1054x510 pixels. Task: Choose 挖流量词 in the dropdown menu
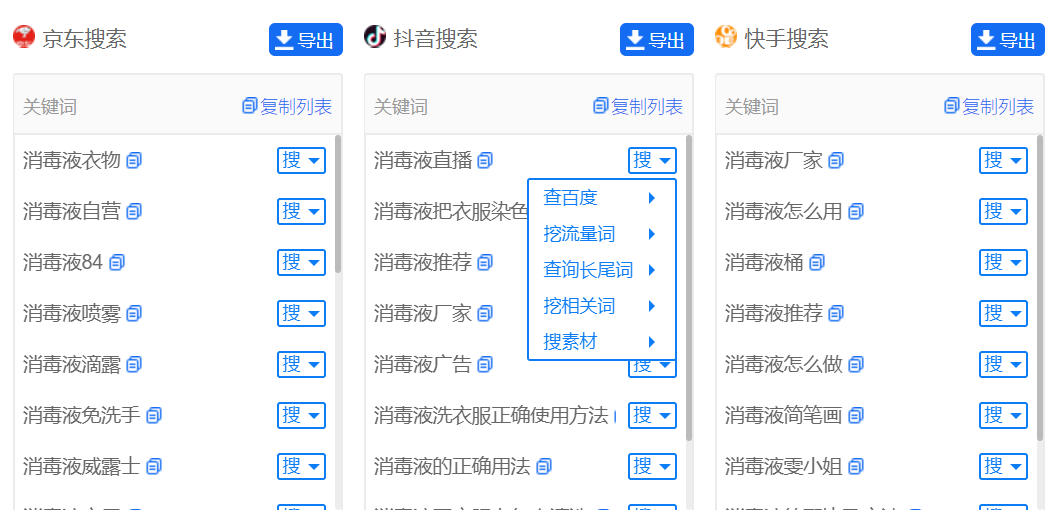tap(579, 234)
